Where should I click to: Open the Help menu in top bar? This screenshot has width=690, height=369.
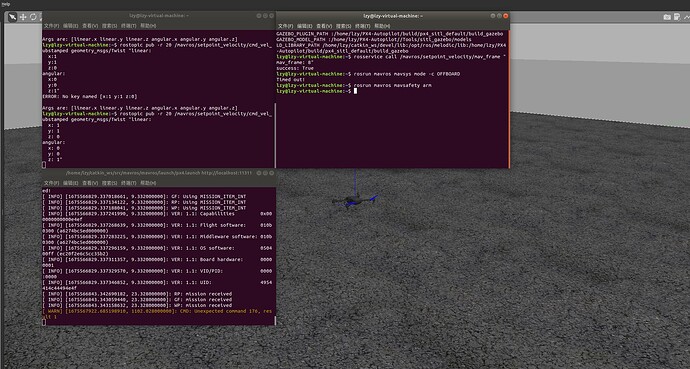coord(5,4)
